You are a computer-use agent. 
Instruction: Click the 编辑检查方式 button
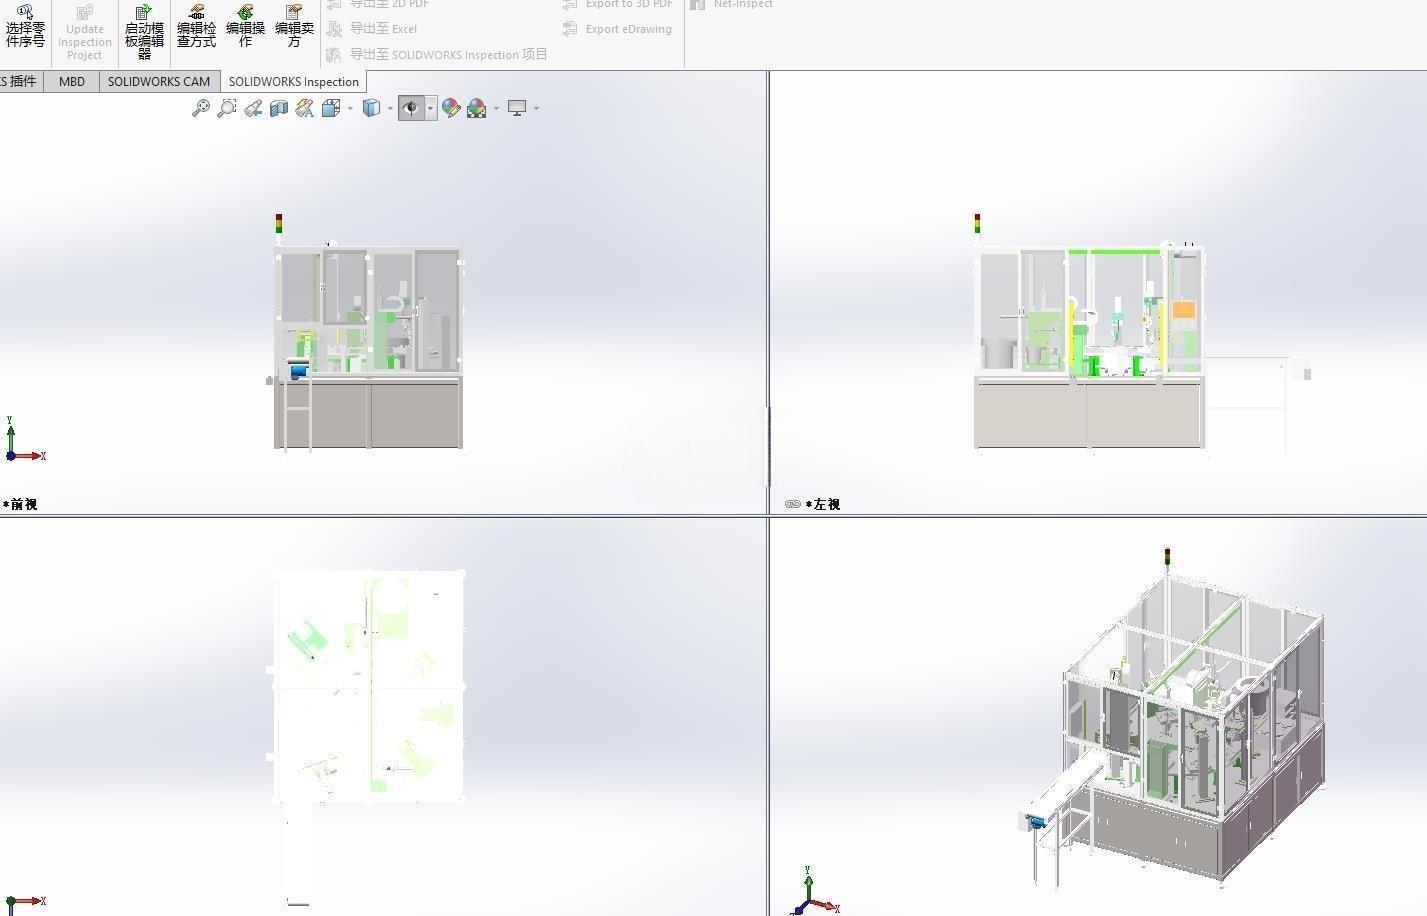[x=196, y=26]
